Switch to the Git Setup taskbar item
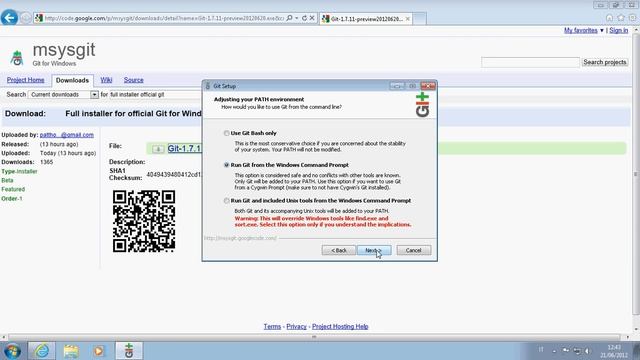Screen dimensions: 640x360 (129, 351)
